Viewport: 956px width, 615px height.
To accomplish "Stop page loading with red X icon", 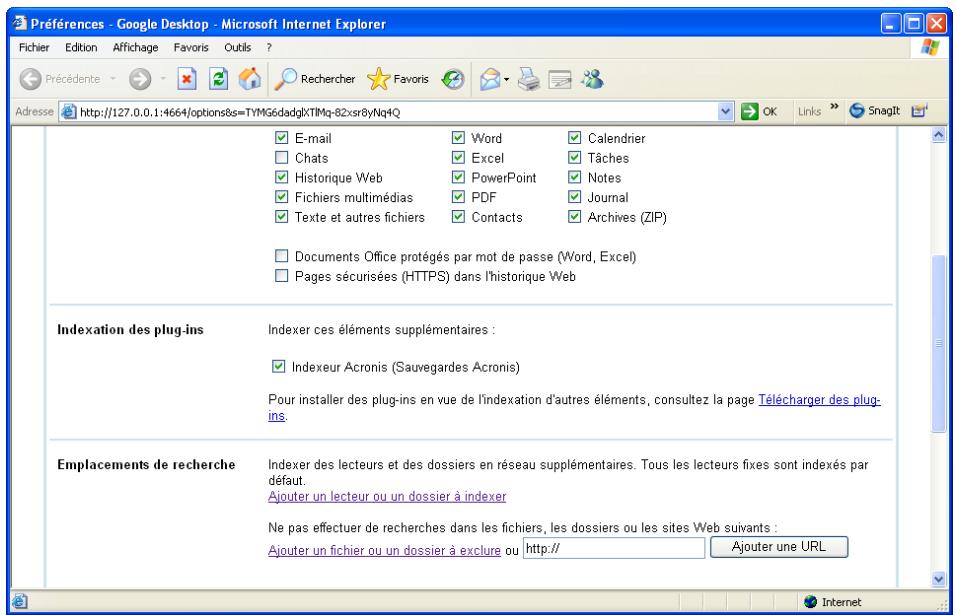I will click(187, 79).
